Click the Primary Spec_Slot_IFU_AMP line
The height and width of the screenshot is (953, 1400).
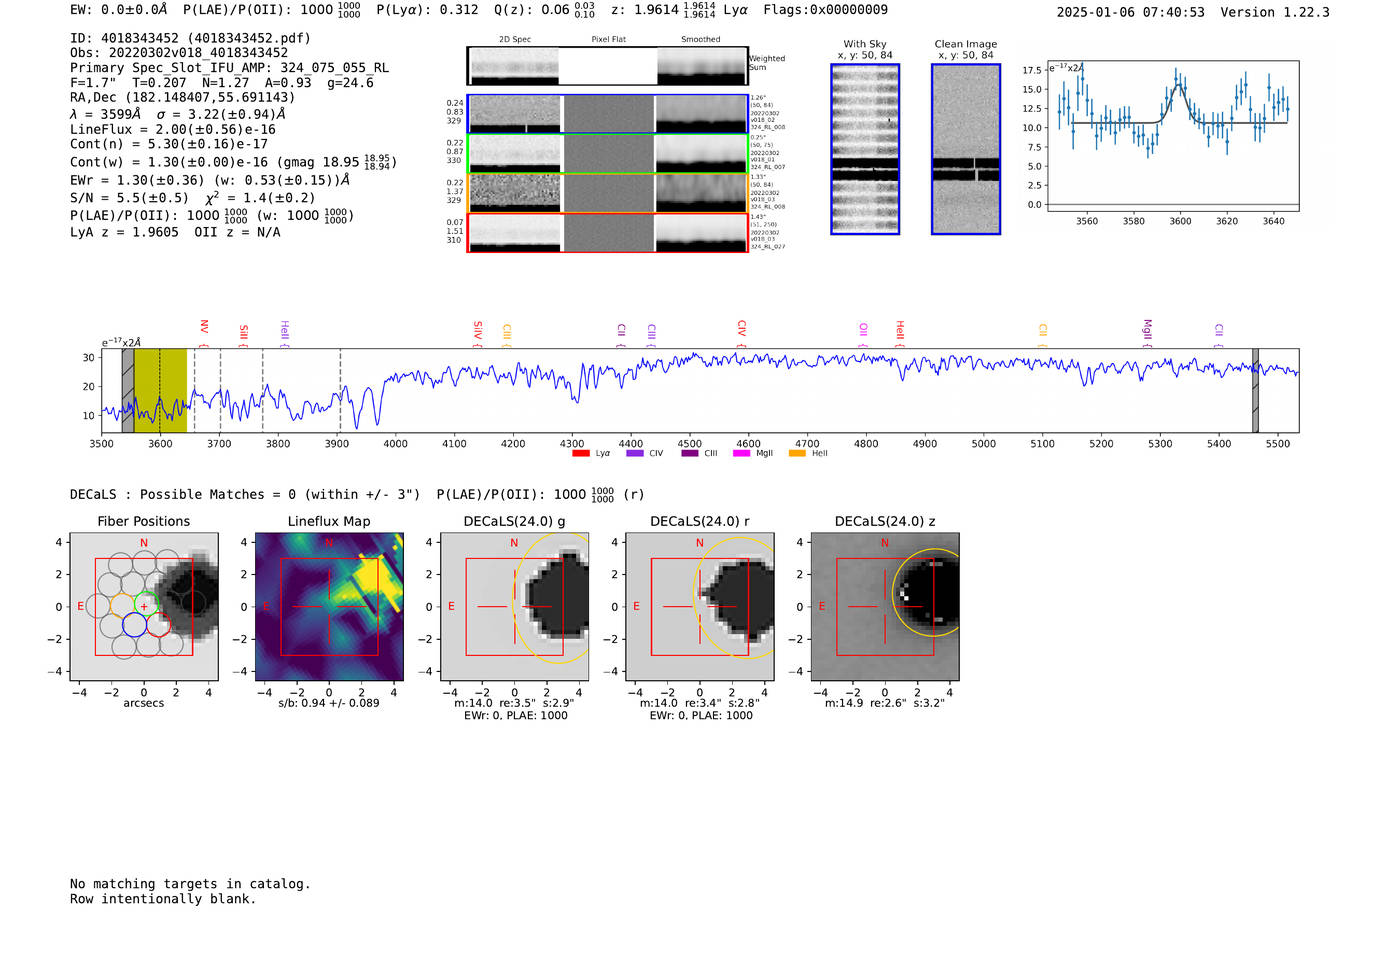click(230, 68)
